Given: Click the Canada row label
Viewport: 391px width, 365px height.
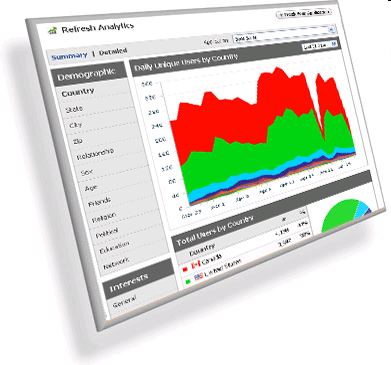Looking at the screenshot, I should (x=211, y=259).
